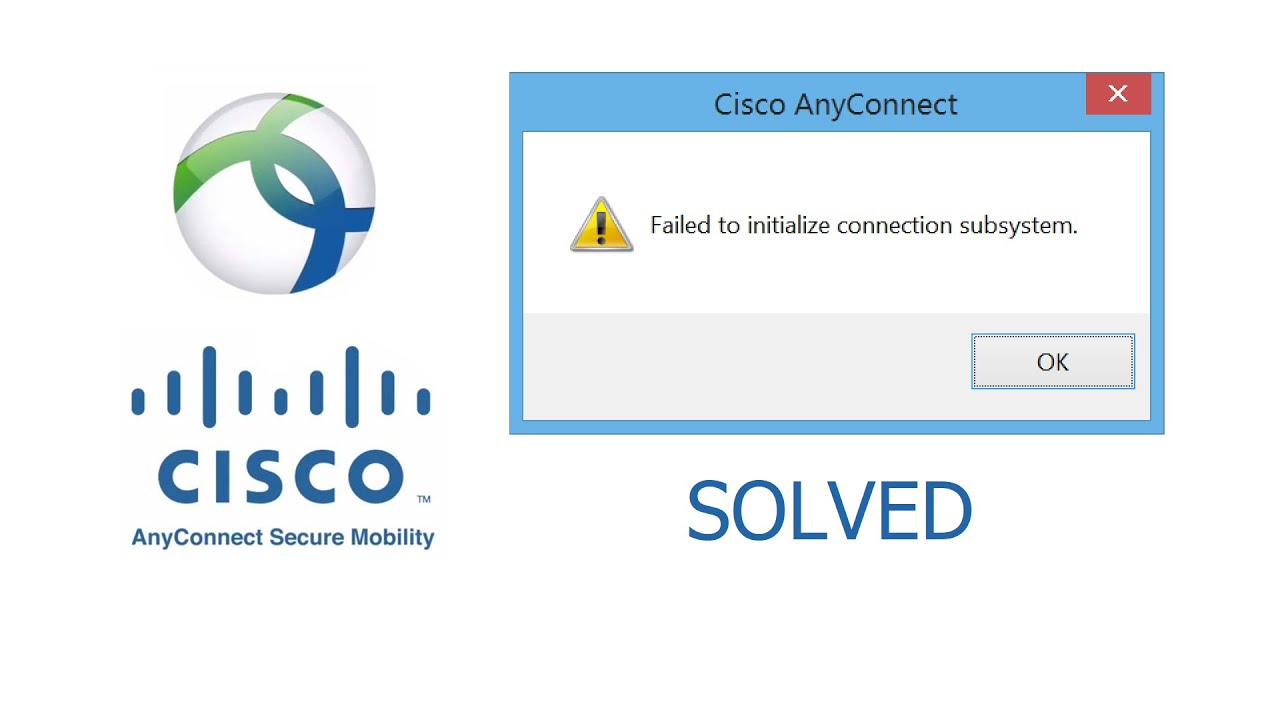
Task: Click the TM trademark symbol
Action: 423,498
